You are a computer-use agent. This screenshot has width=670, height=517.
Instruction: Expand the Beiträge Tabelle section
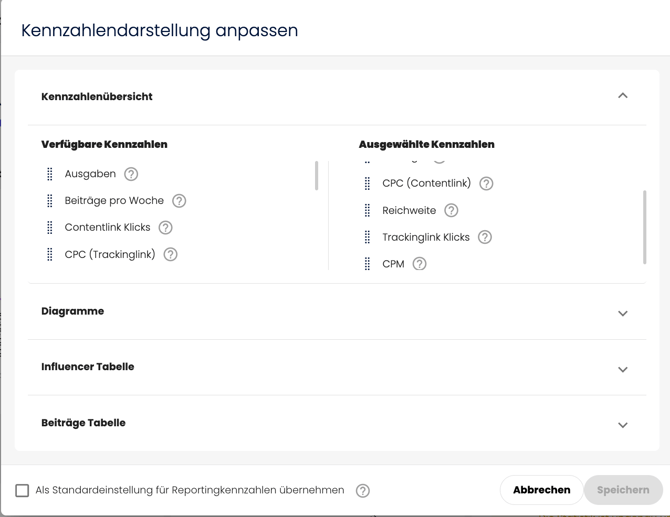point(623,425)
